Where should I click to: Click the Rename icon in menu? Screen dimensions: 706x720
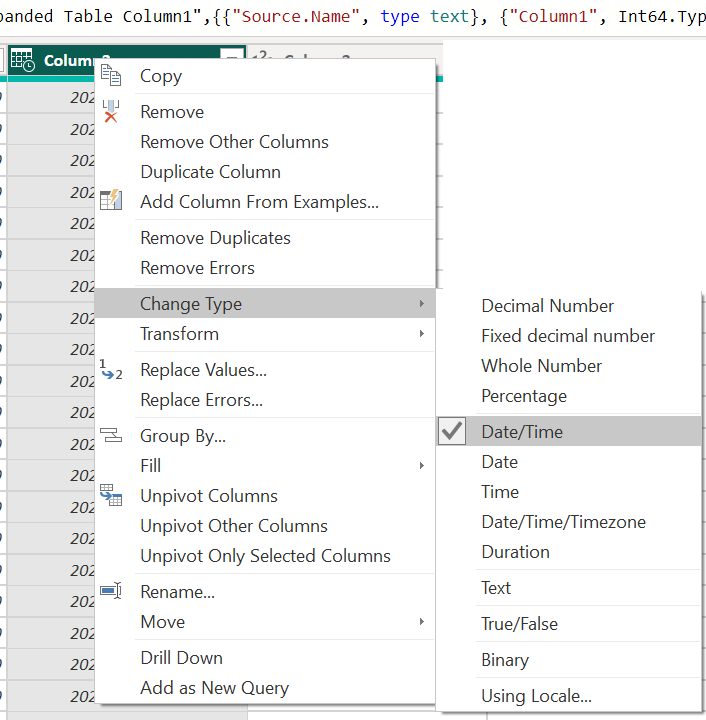pos(111,592)
